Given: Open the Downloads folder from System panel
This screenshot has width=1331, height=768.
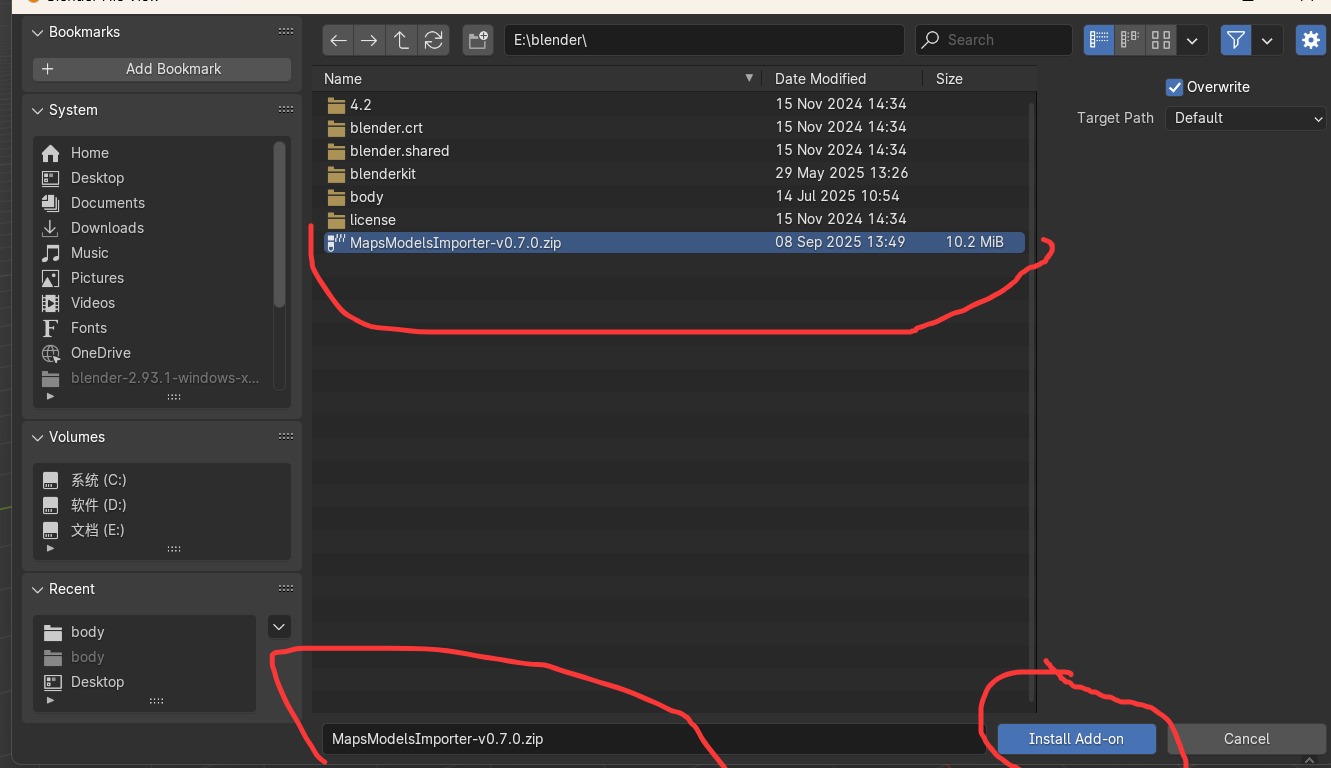Looking at the screenshot, I should pos(106,227).
